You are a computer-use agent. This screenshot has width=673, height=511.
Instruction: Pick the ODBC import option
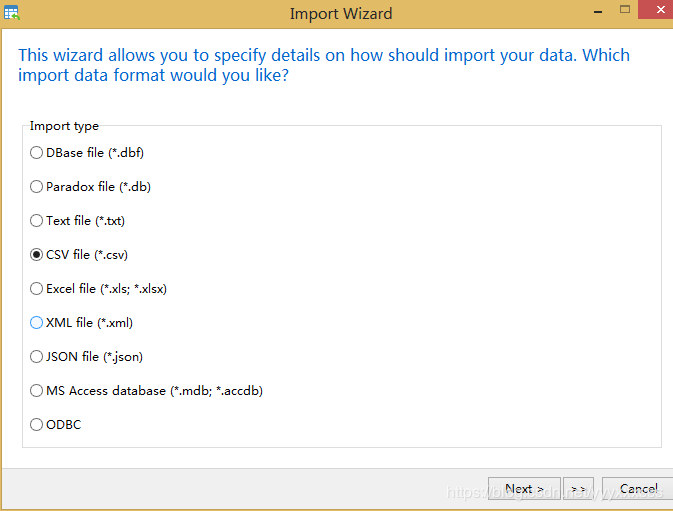(37, 425)
